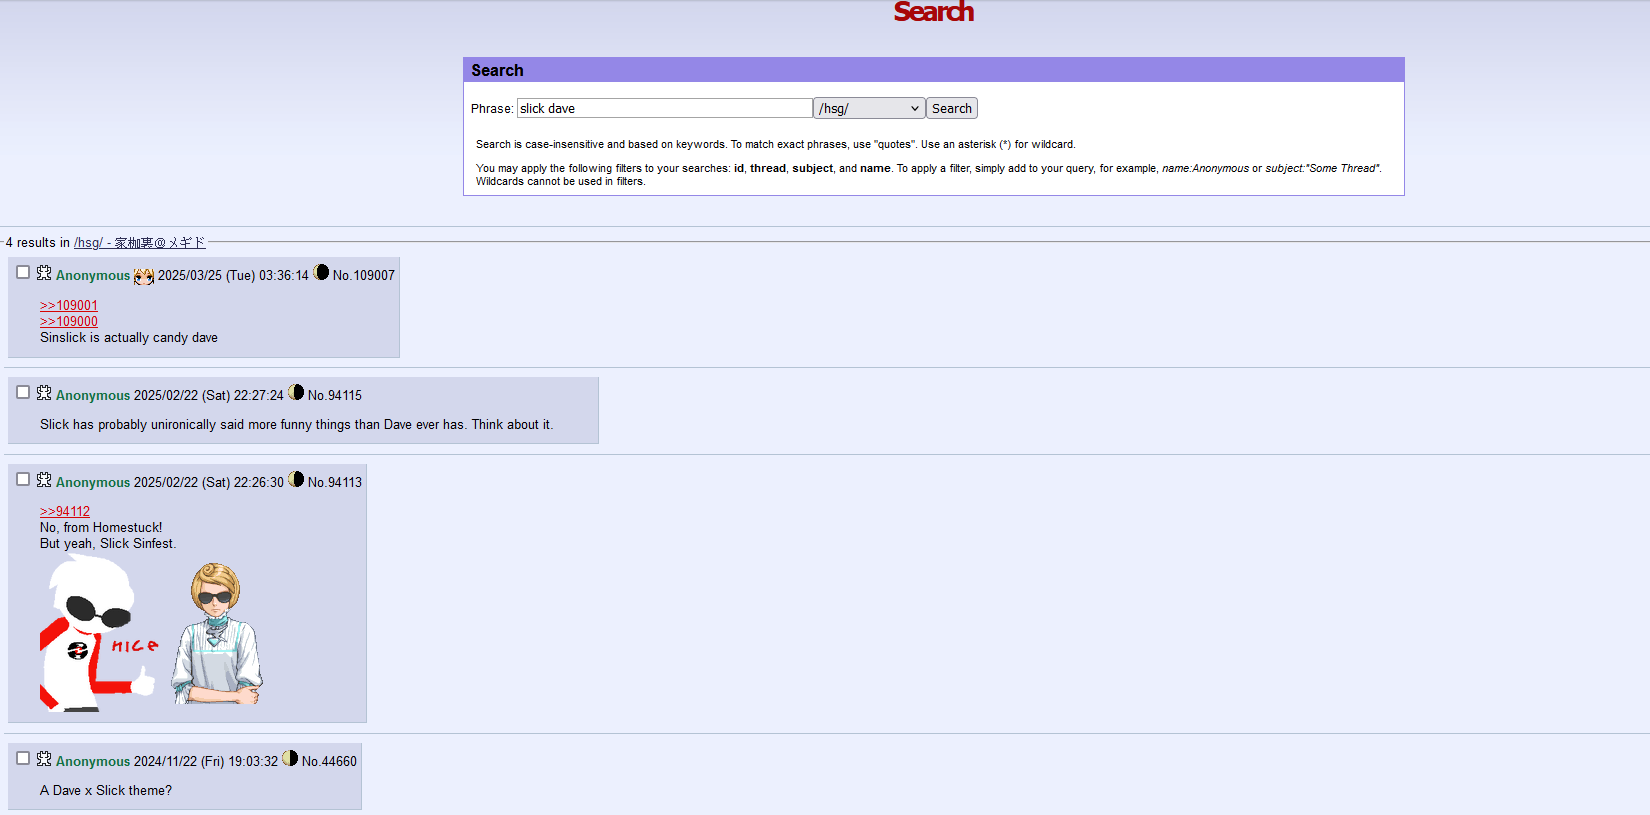Screen dimensions: 1650x815
Task: Click the '4 results in' count text
Action: (x=38, y=243)
